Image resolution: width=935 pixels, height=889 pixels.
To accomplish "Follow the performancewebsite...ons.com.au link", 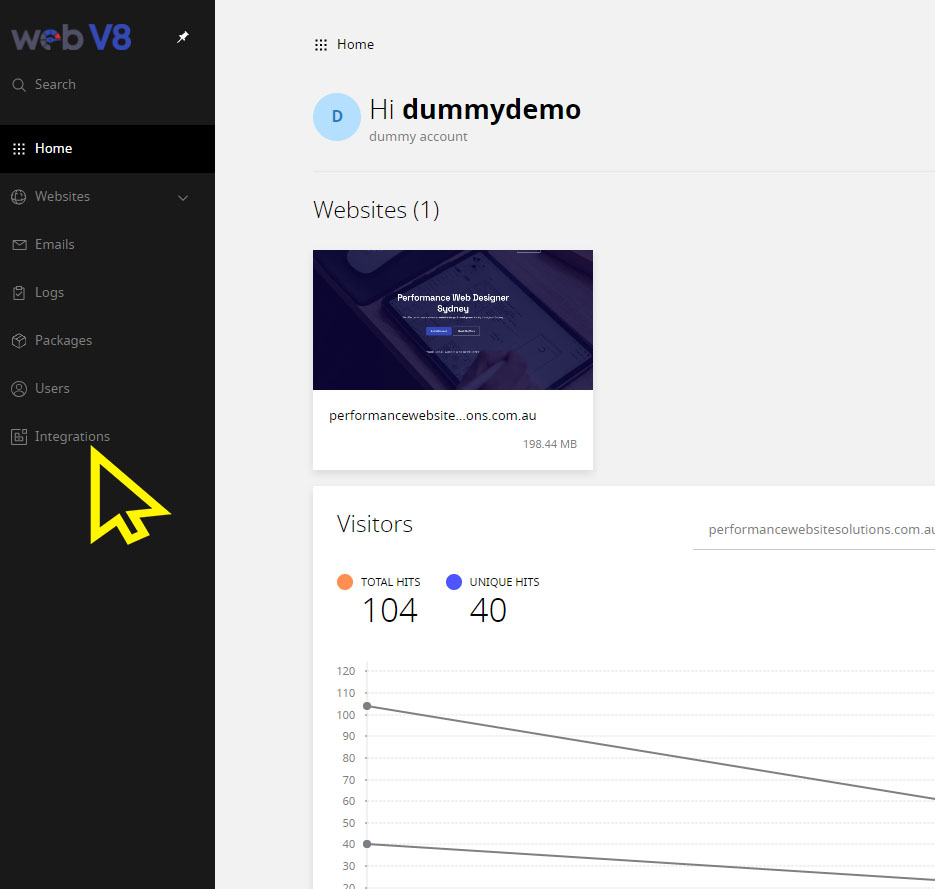I will click(x=432, y=415).
